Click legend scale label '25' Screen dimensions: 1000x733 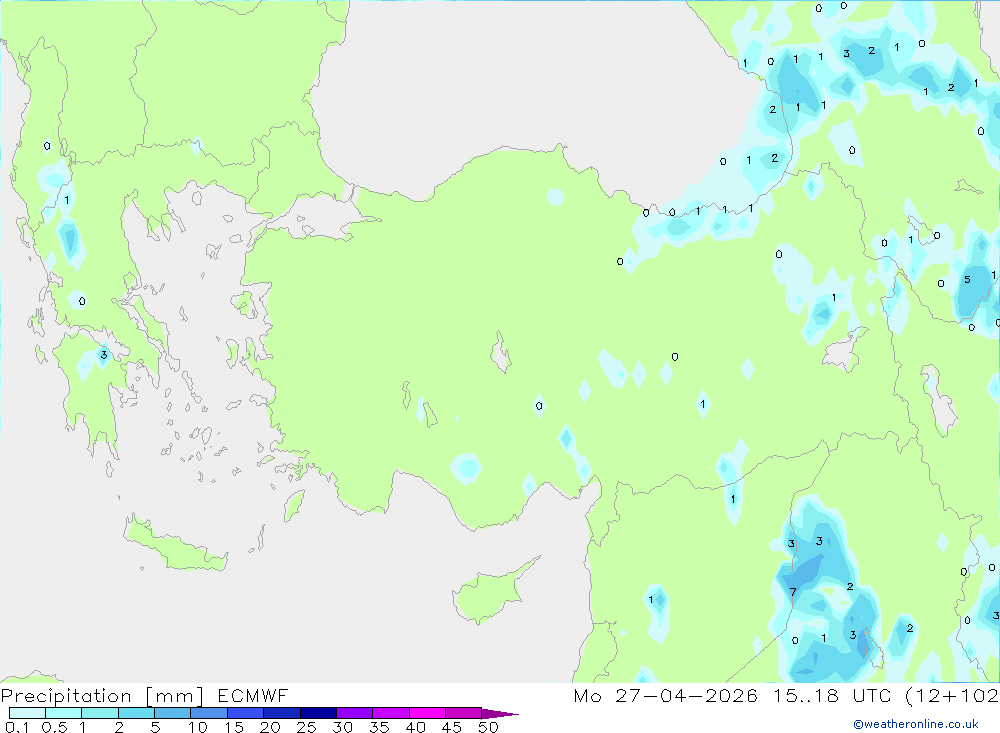tap(307, 727)
